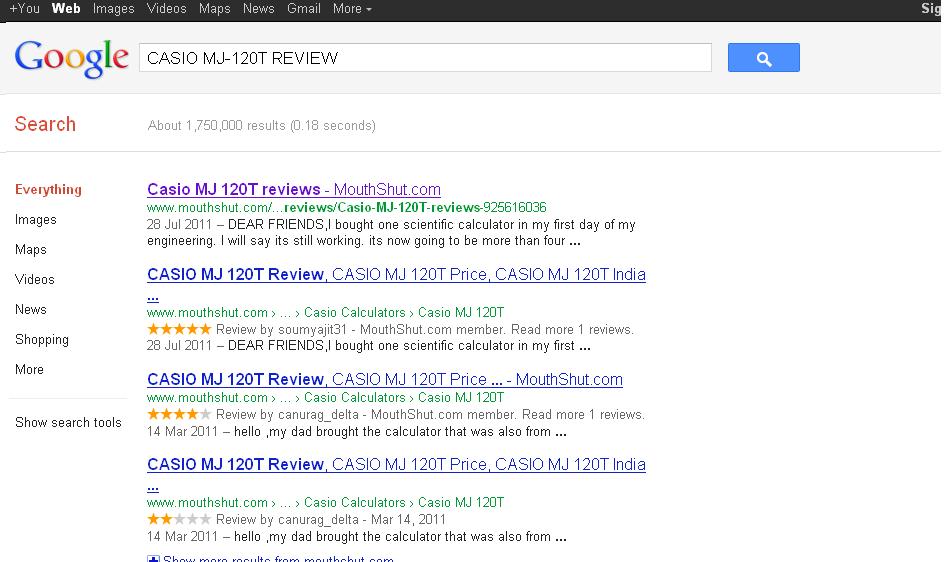Click the Google logo

coord(71,58)
